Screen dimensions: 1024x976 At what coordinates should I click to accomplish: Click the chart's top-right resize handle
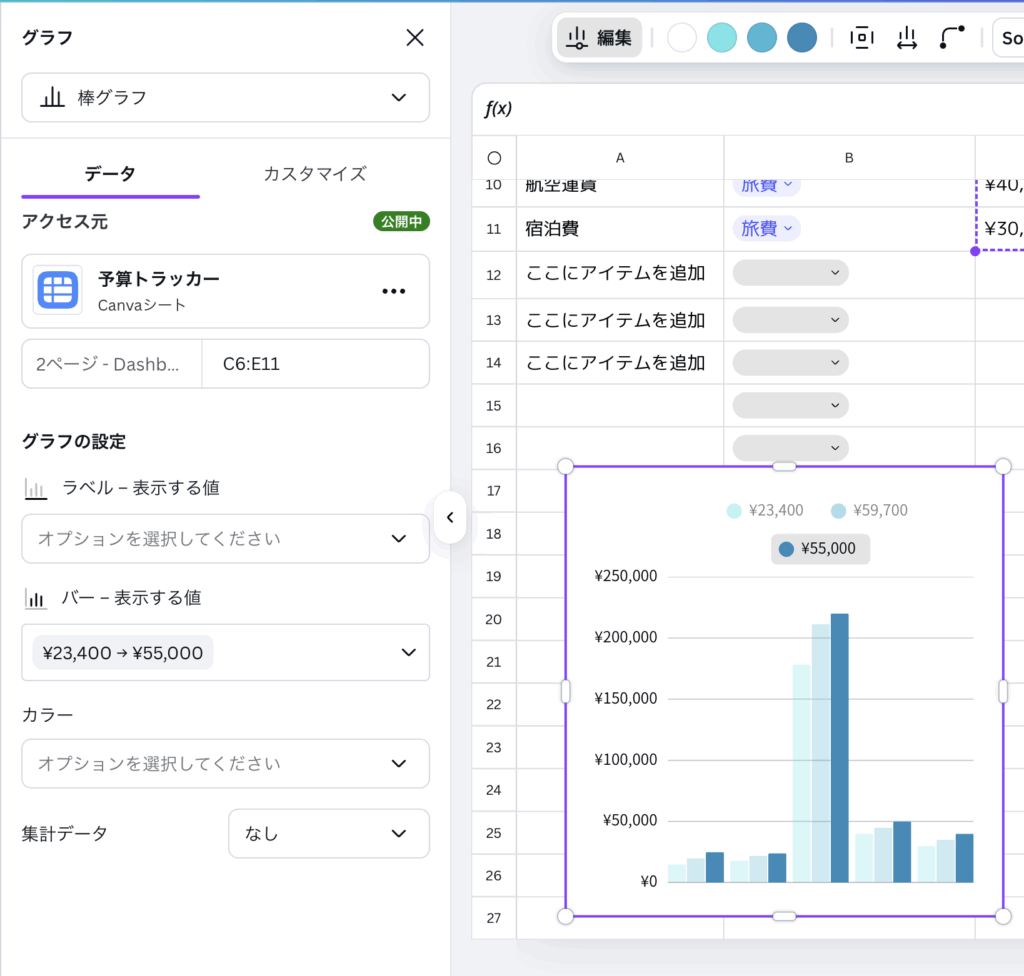(x=1003, y=466)
